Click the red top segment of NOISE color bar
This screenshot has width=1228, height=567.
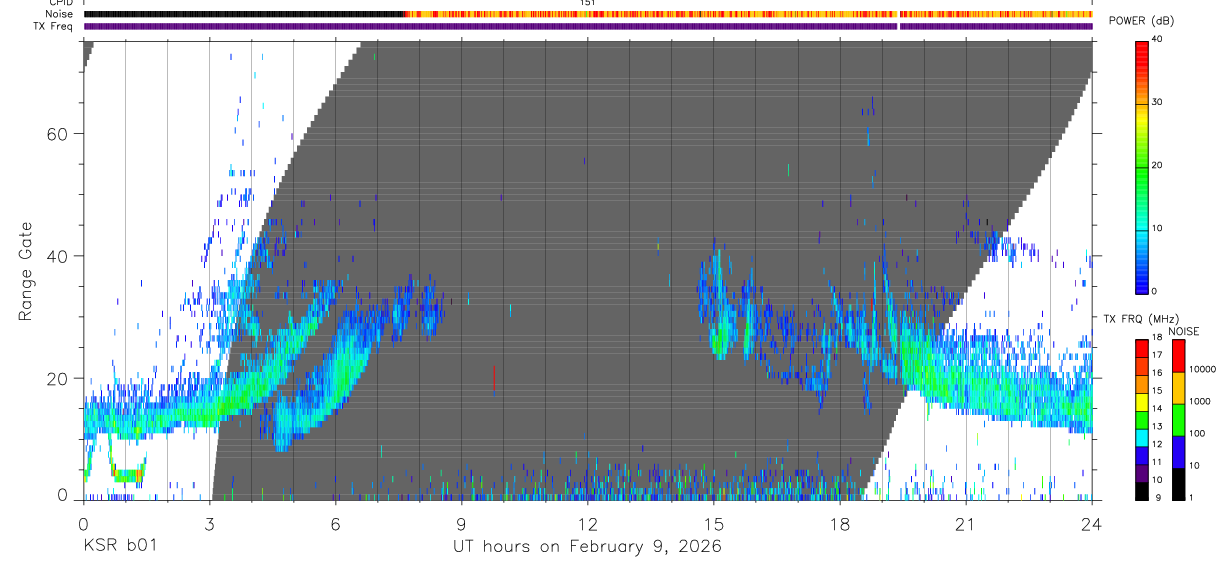(1179, 356)
